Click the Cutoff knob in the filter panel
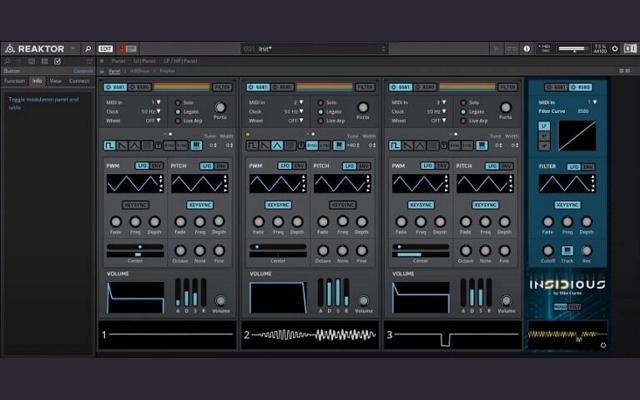Image resolution: width=640 pixels, height=400 pixels. tap(548, 250)
